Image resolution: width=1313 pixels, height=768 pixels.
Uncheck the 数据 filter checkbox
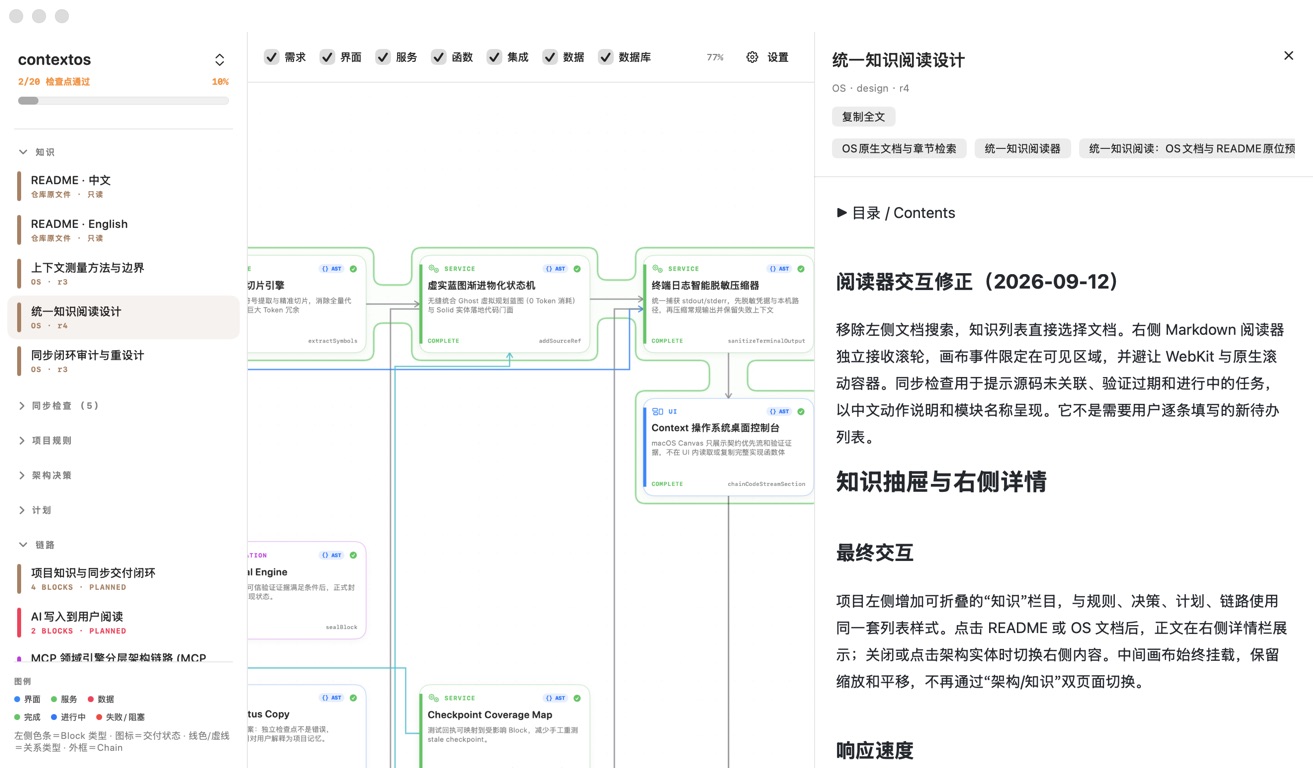point(550,57)
